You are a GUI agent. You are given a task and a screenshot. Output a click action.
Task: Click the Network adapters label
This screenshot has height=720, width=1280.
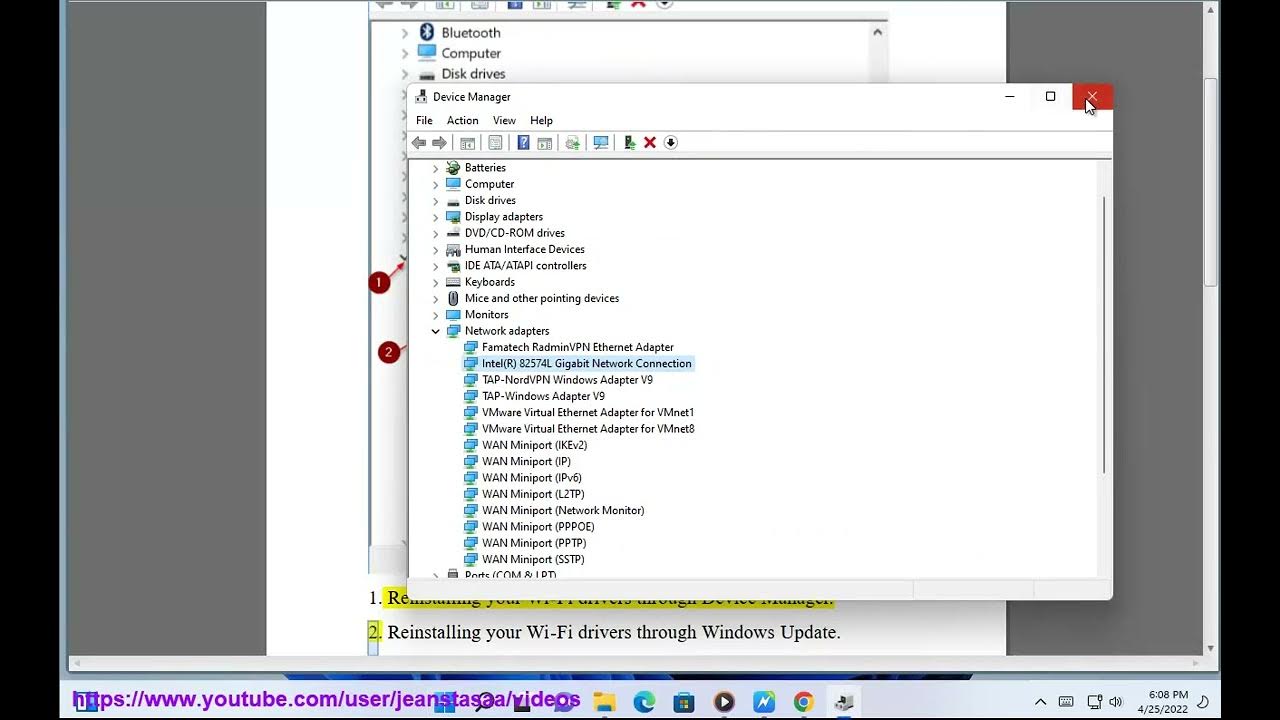[x=507, y=331]
